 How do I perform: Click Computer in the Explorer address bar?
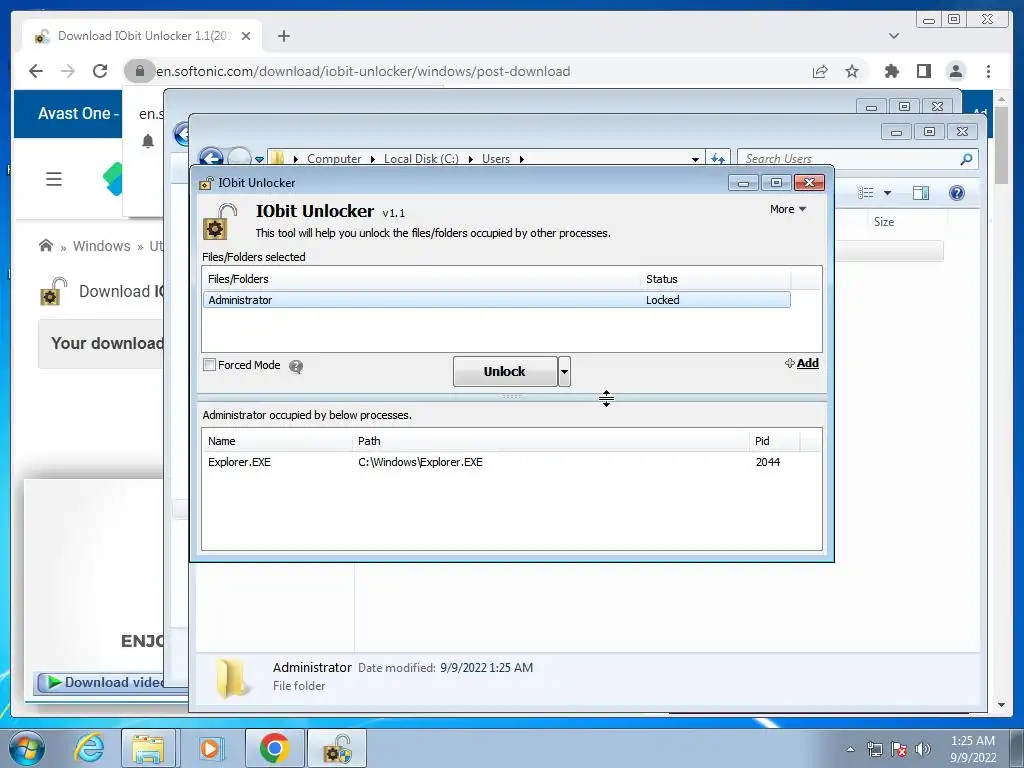point(334,159)
